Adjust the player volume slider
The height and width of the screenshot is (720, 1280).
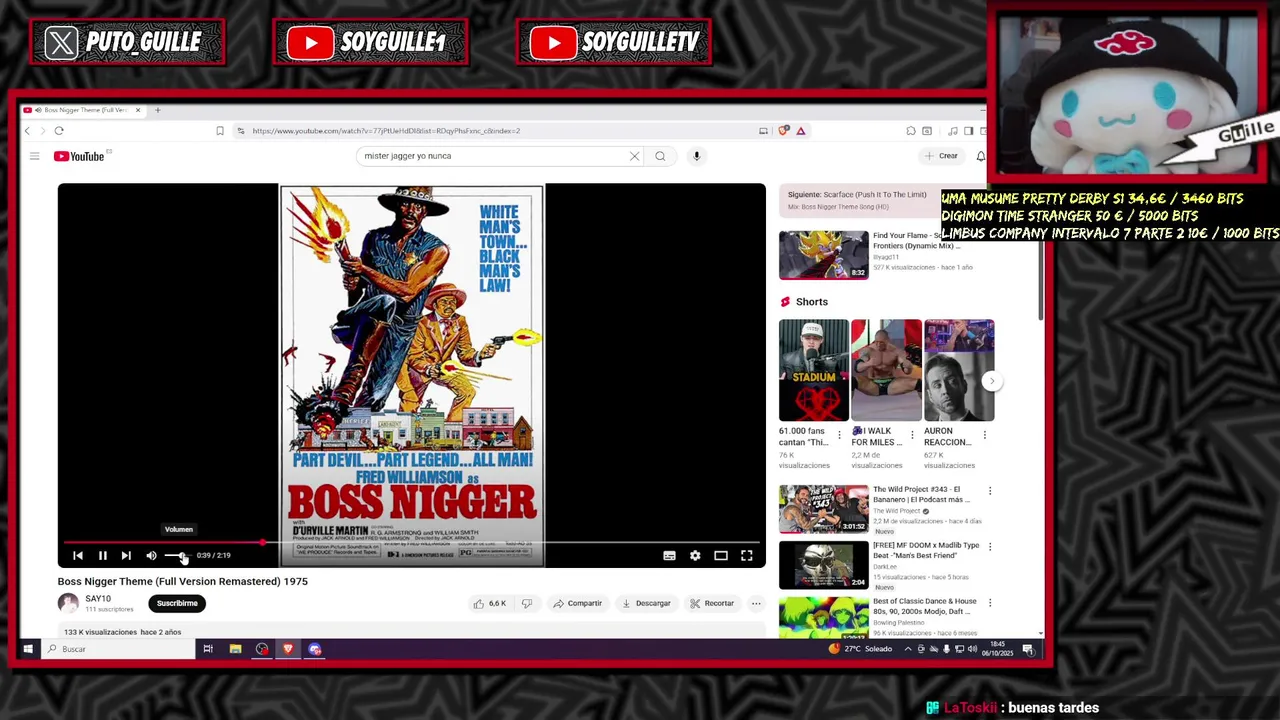pos(176,555)
